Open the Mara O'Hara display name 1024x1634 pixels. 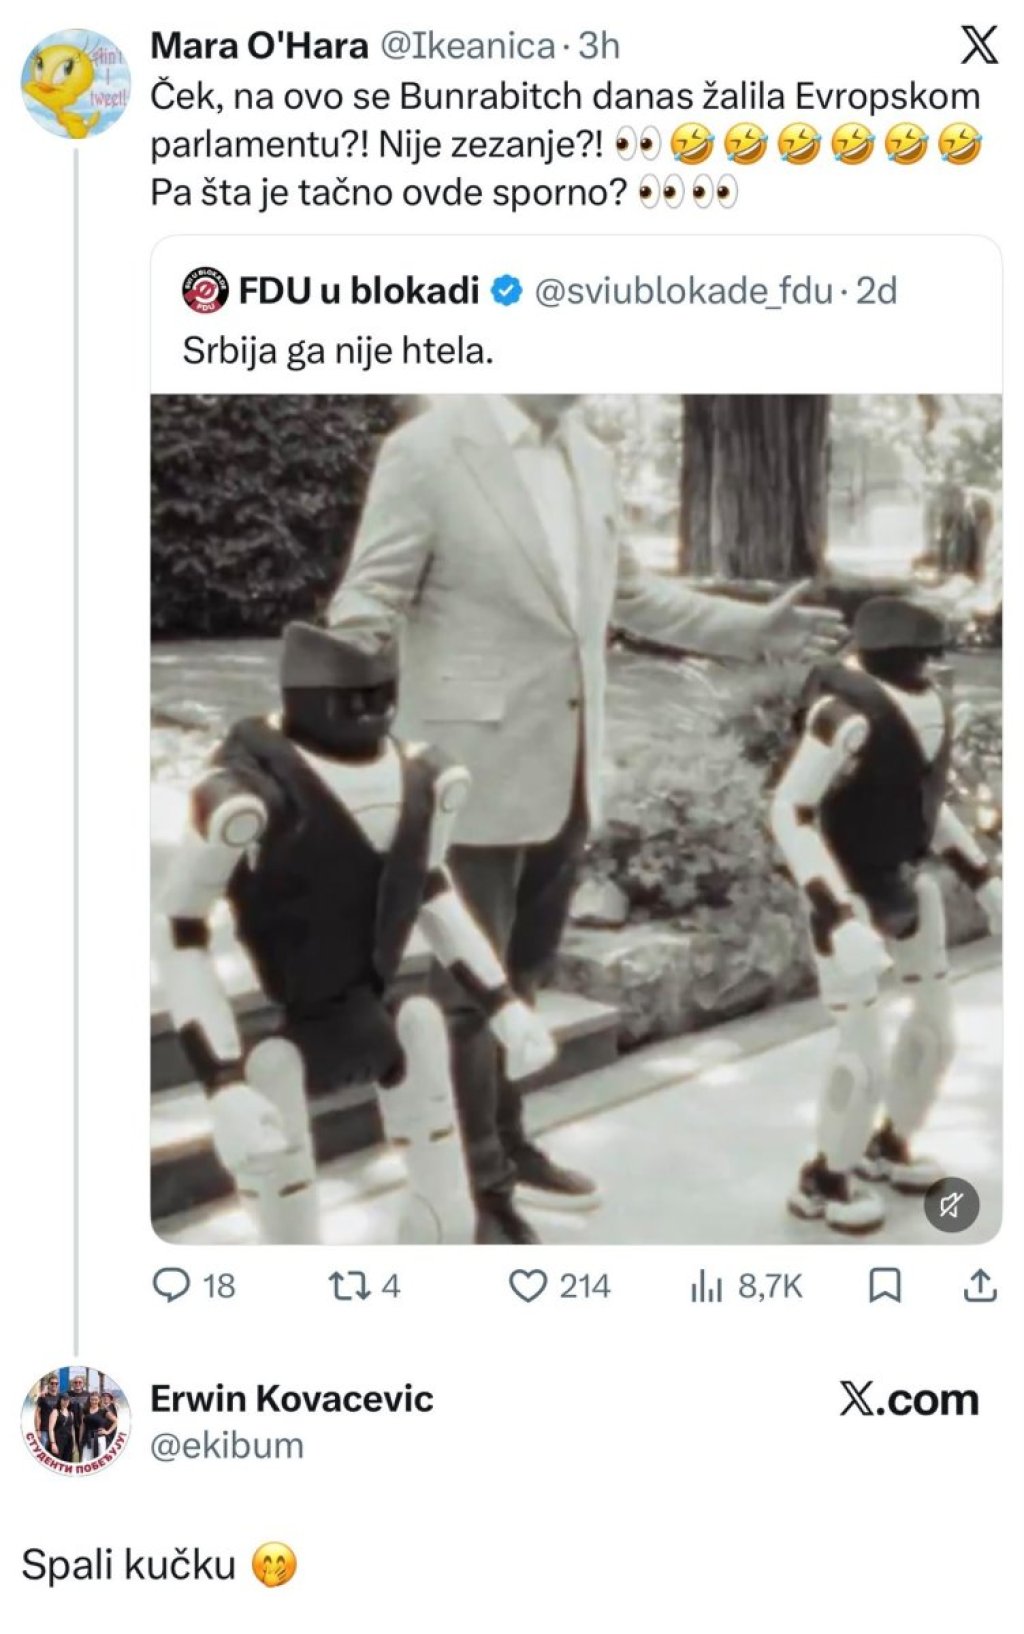click(260, 45)
